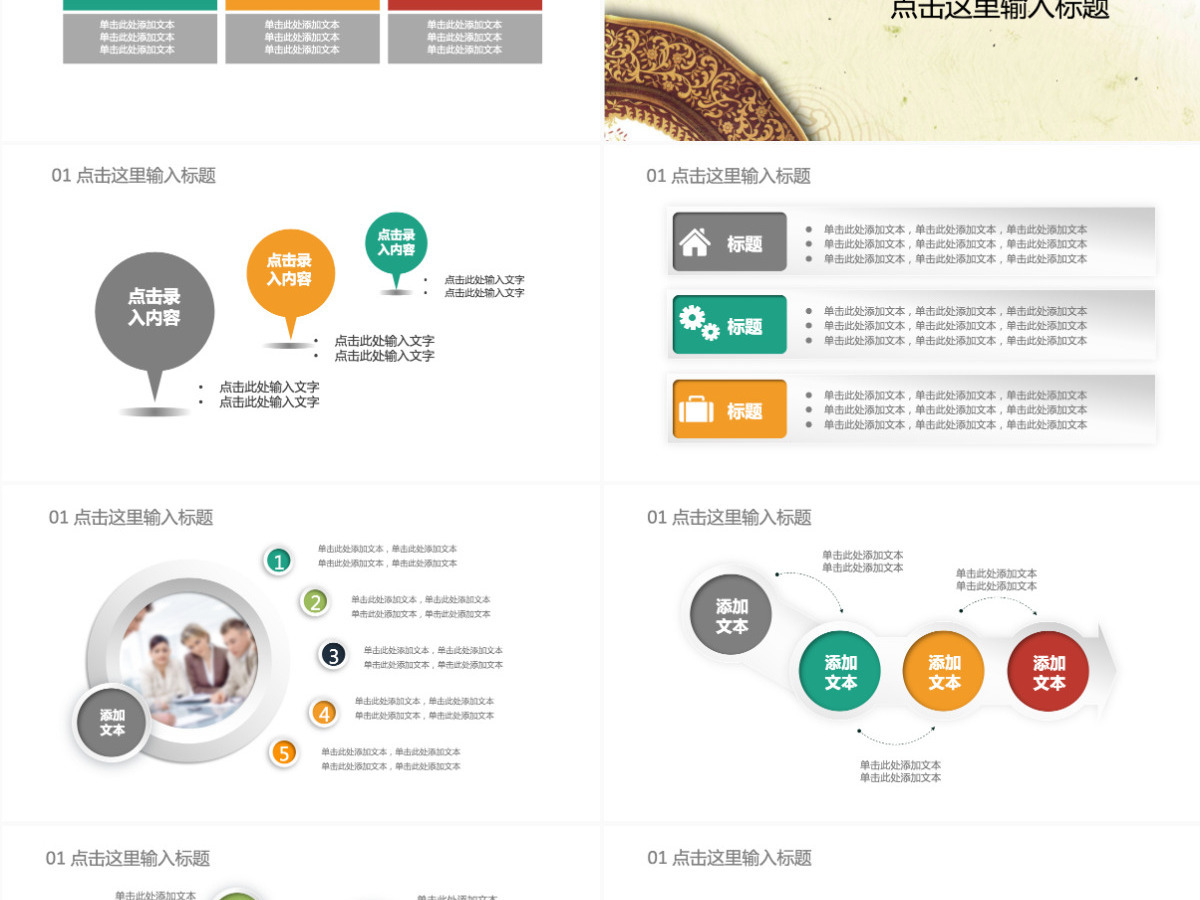Click the 标题 label next to the house icon
This screenshot has width=1200, height=900.
pos(745,244)
